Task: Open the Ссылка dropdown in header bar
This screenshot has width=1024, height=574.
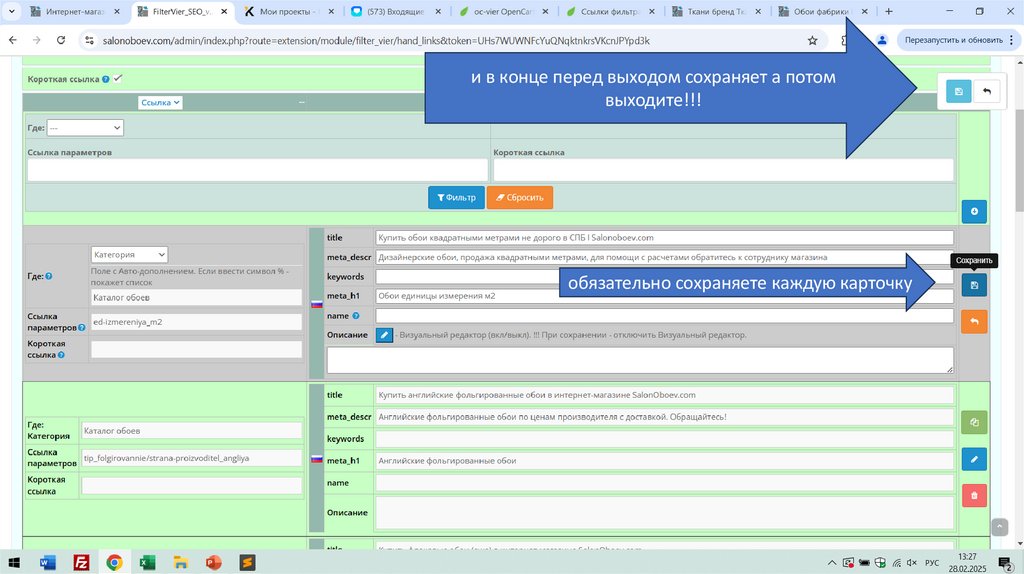Action: [x=160, y=103]
